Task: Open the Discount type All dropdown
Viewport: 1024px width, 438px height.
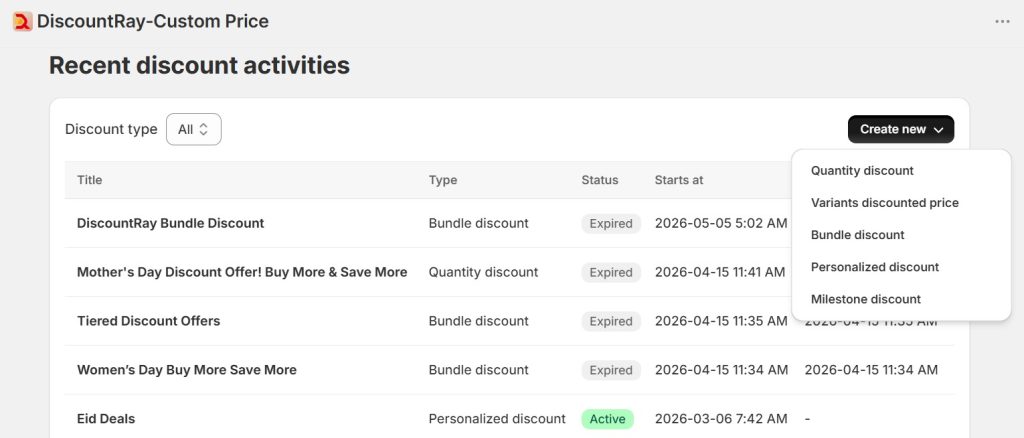Action: pyautogui.click(x=193, y=129)
